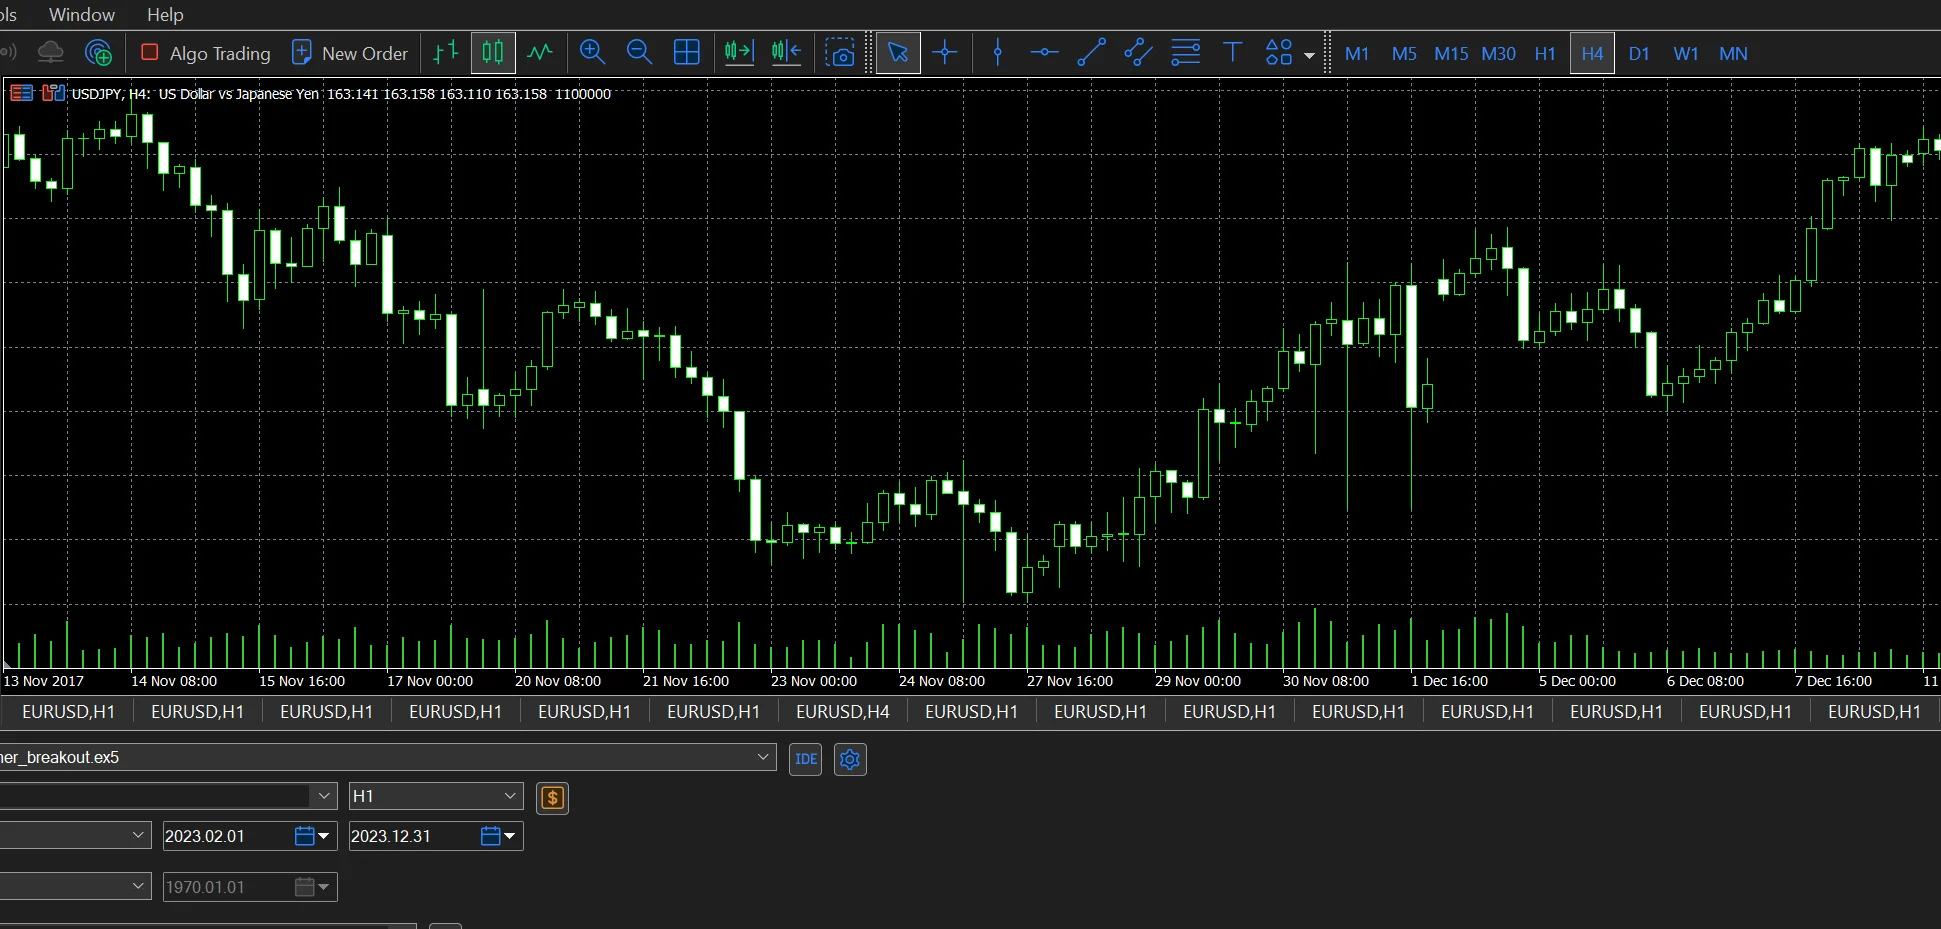
Task: Expand the expert advisor breakout.ex5 dropdown
Action: click(764, 757)
